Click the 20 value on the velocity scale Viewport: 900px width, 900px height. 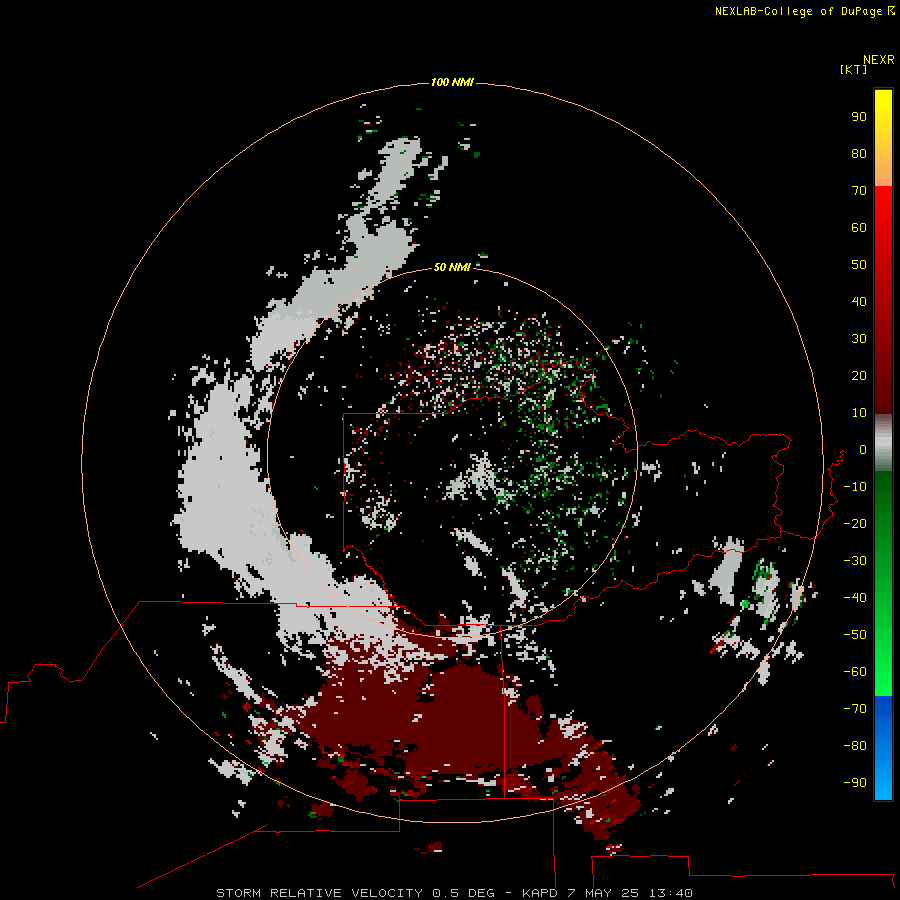click(x=859, y=376)
